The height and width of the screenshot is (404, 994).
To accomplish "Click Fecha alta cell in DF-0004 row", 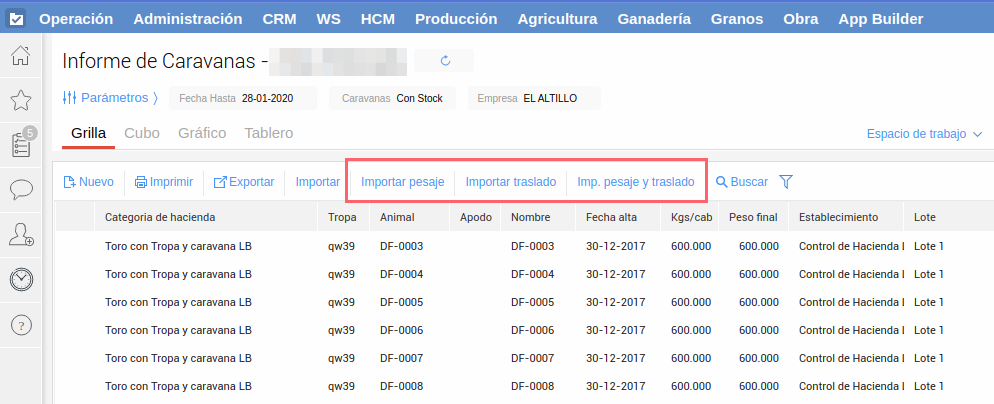I will coord(616,274).
